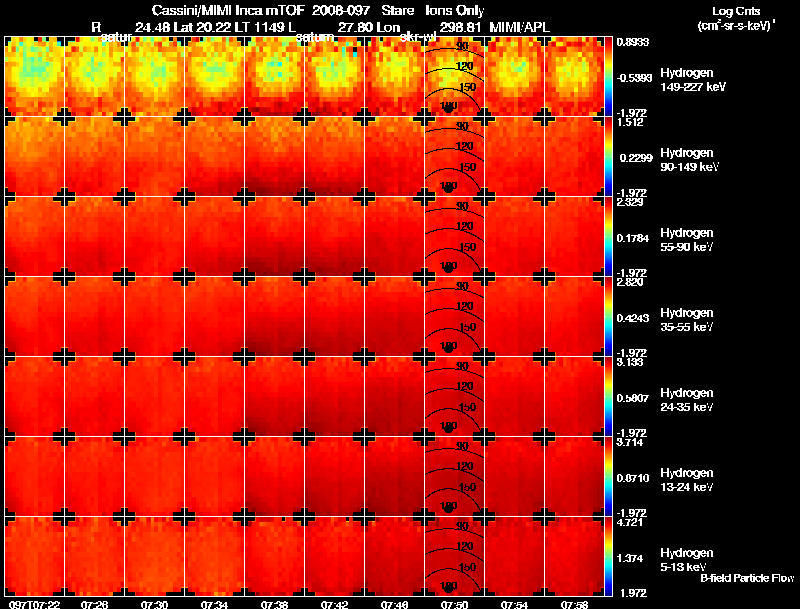Click the Hydrogen 35-55 keV color bar
Viewport: 800px width, 609px height.
click(x=608, y=317)
